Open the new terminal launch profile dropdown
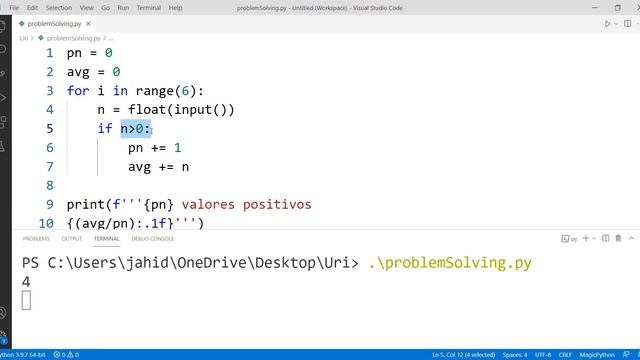 click(594, 238)
